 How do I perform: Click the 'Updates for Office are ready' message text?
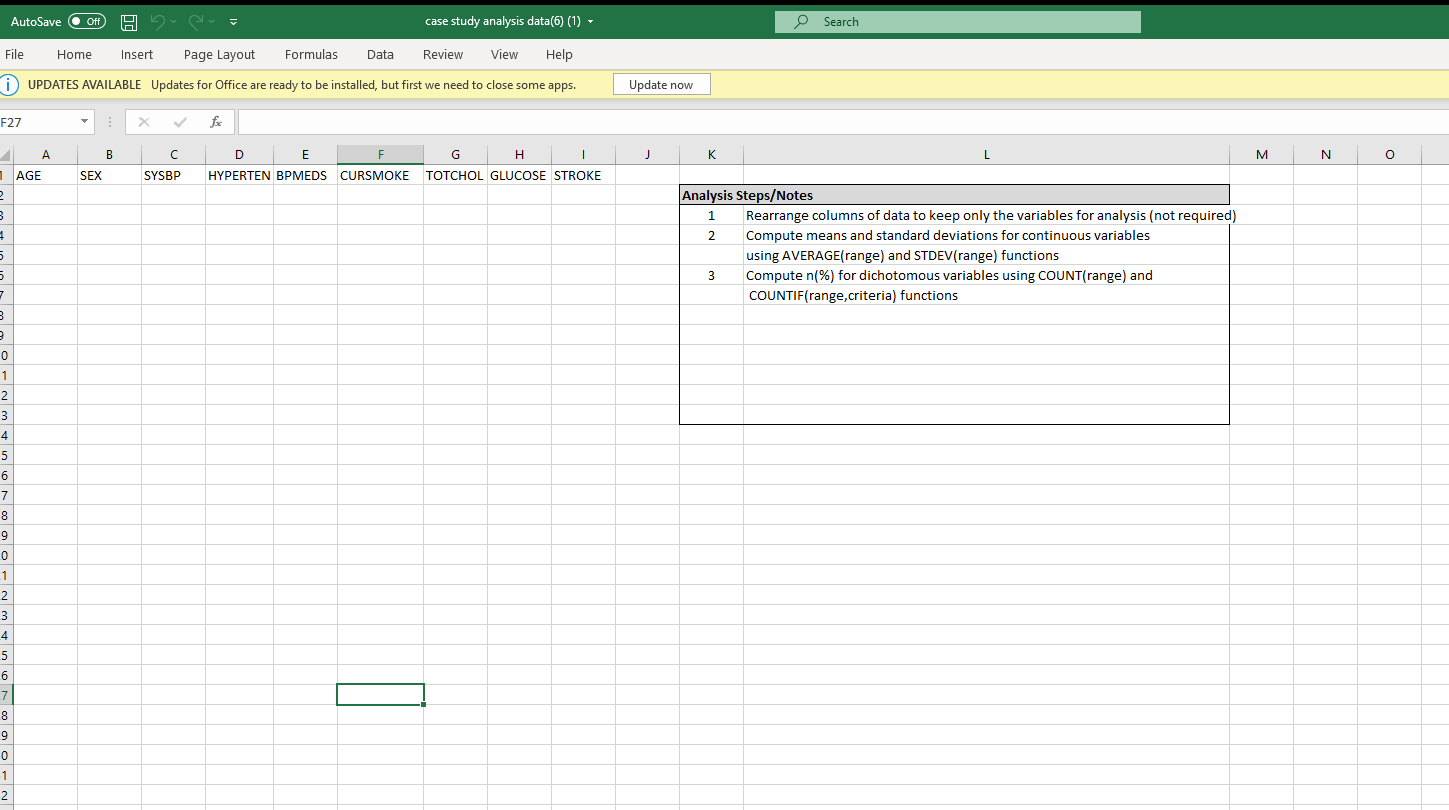click(363, 85)
